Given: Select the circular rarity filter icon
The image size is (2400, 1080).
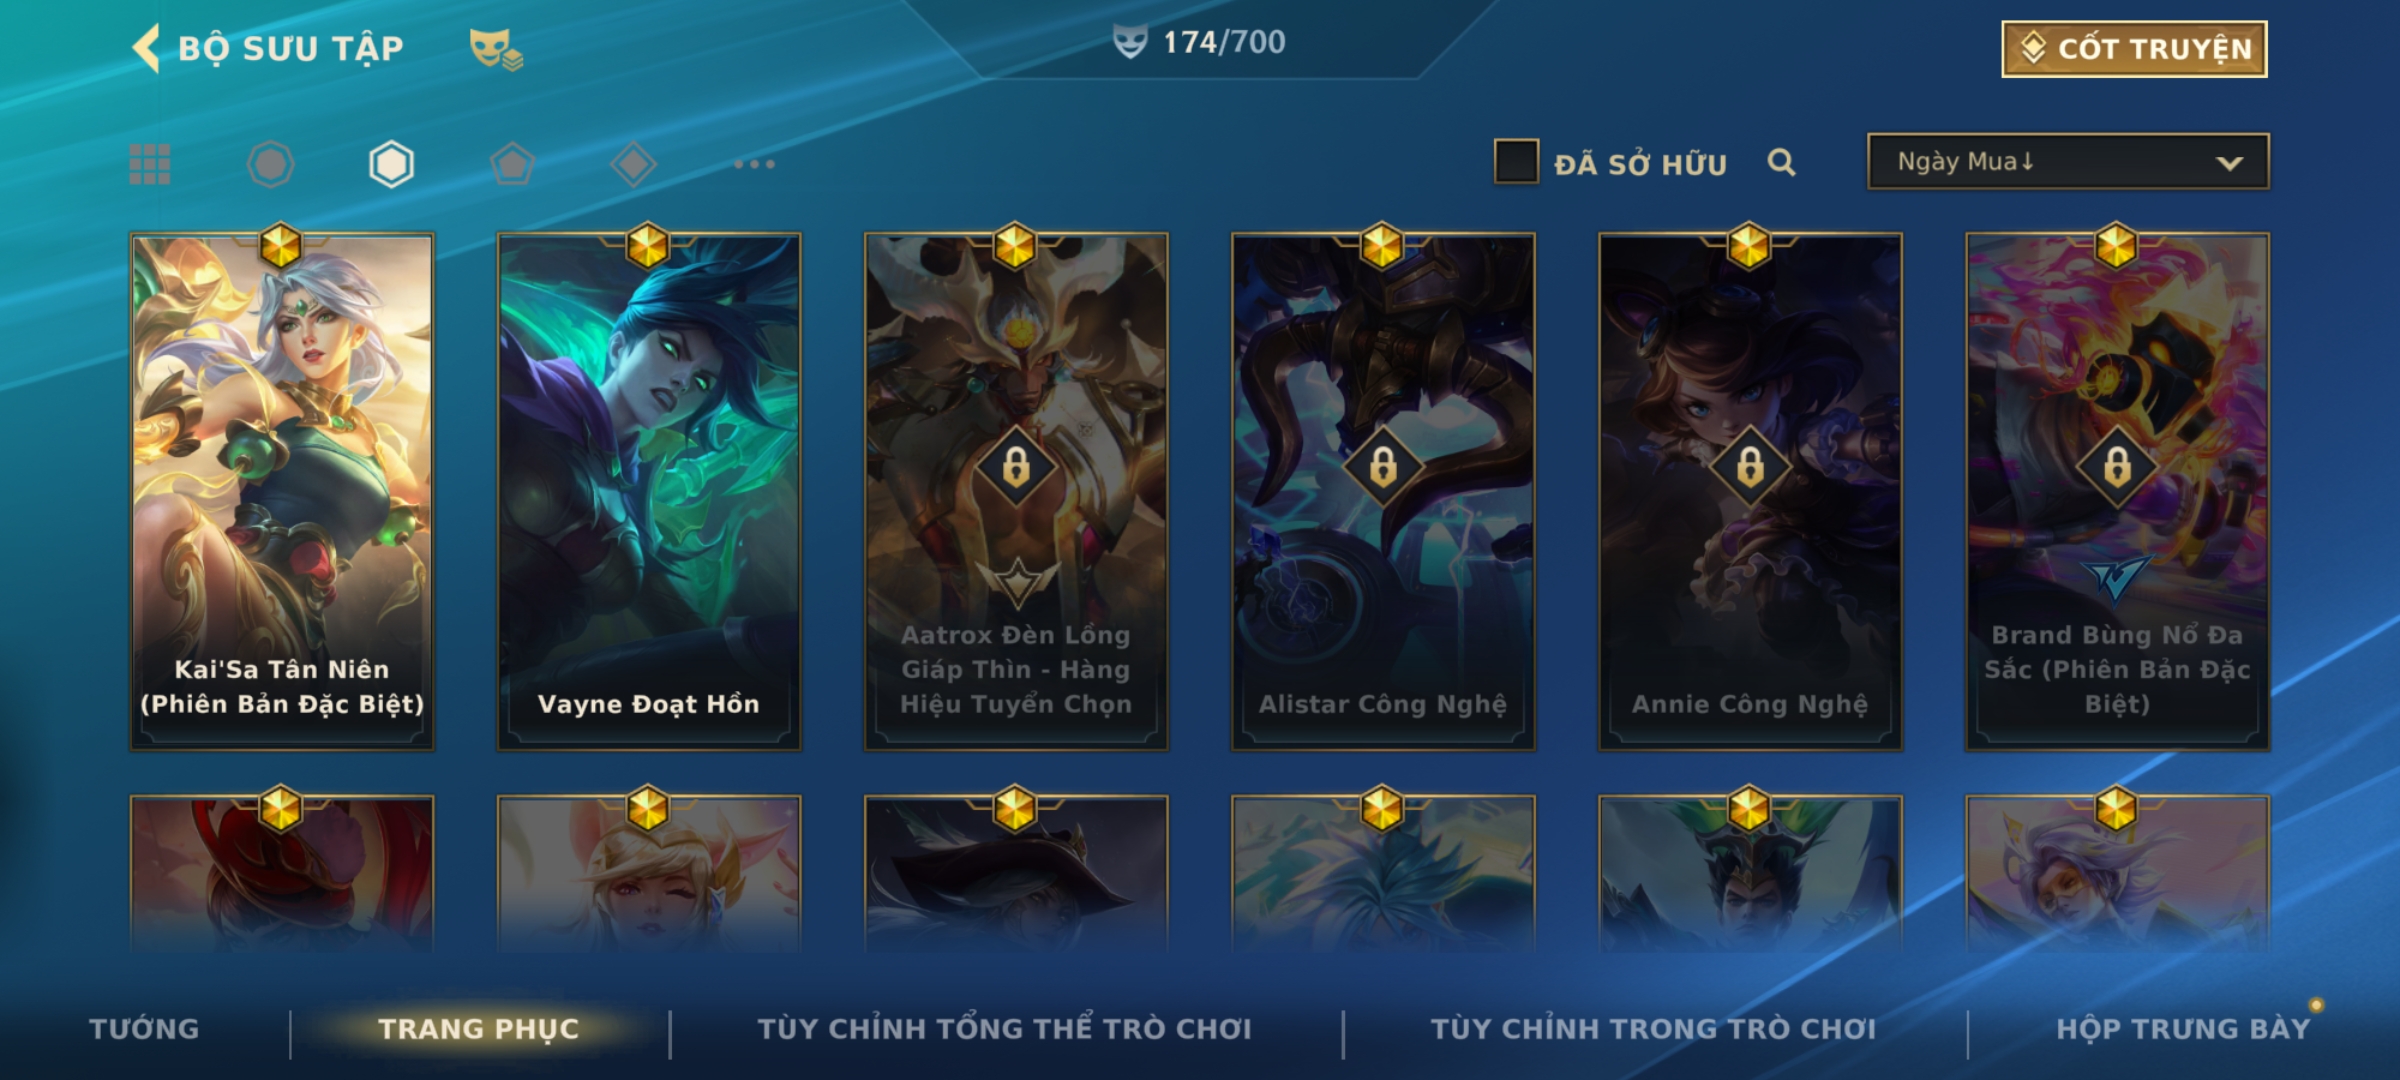Looking at the screenshot, I should click(271, 164).
